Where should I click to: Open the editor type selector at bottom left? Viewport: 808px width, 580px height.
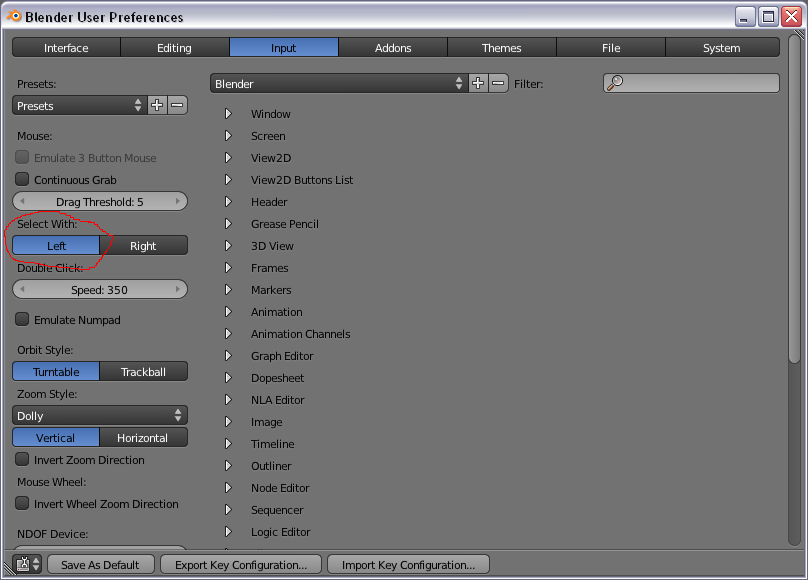tap(28, 564)
